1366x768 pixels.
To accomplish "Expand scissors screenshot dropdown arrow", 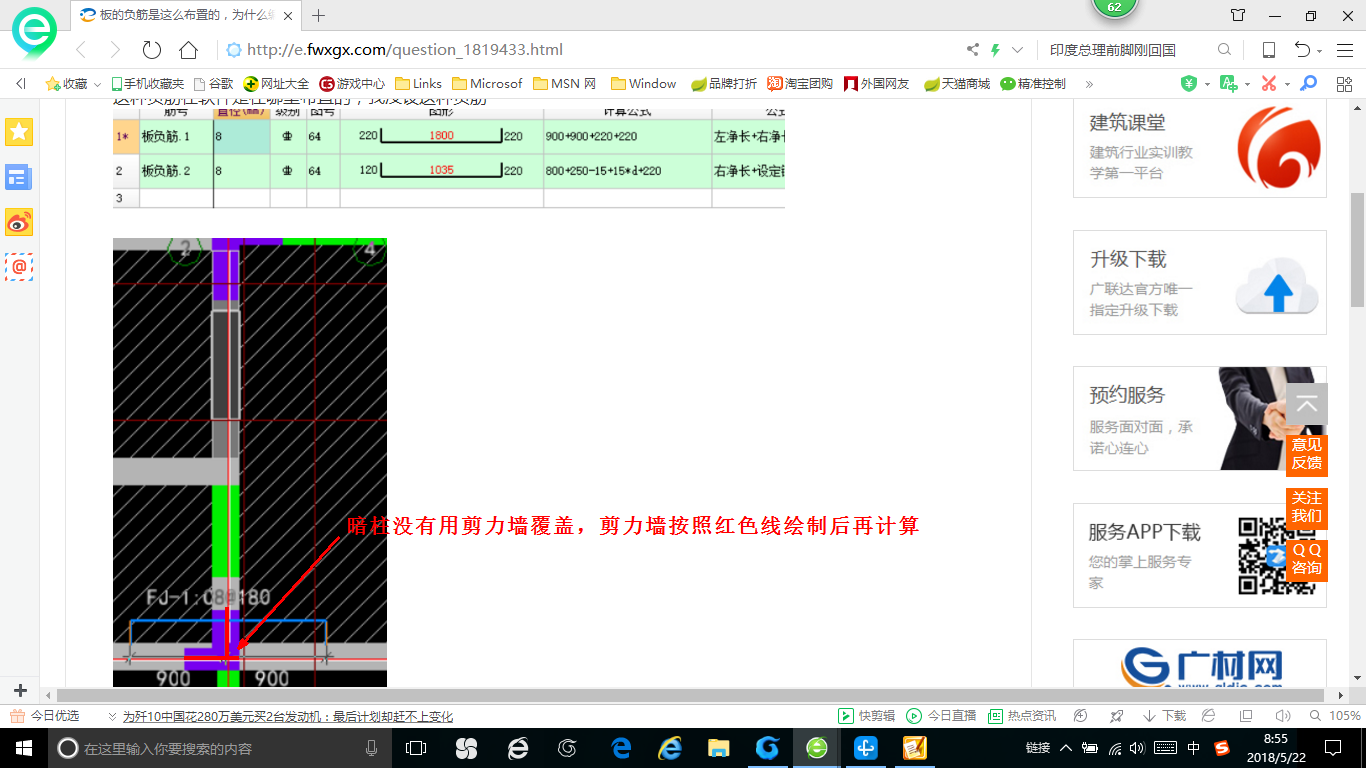I will point(1287,85).
